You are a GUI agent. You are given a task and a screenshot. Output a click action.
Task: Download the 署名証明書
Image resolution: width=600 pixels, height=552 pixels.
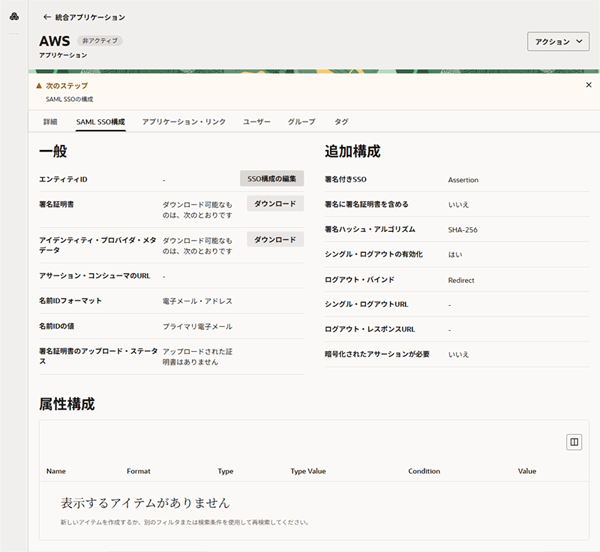pyautogui.click(x=275, y=204)
